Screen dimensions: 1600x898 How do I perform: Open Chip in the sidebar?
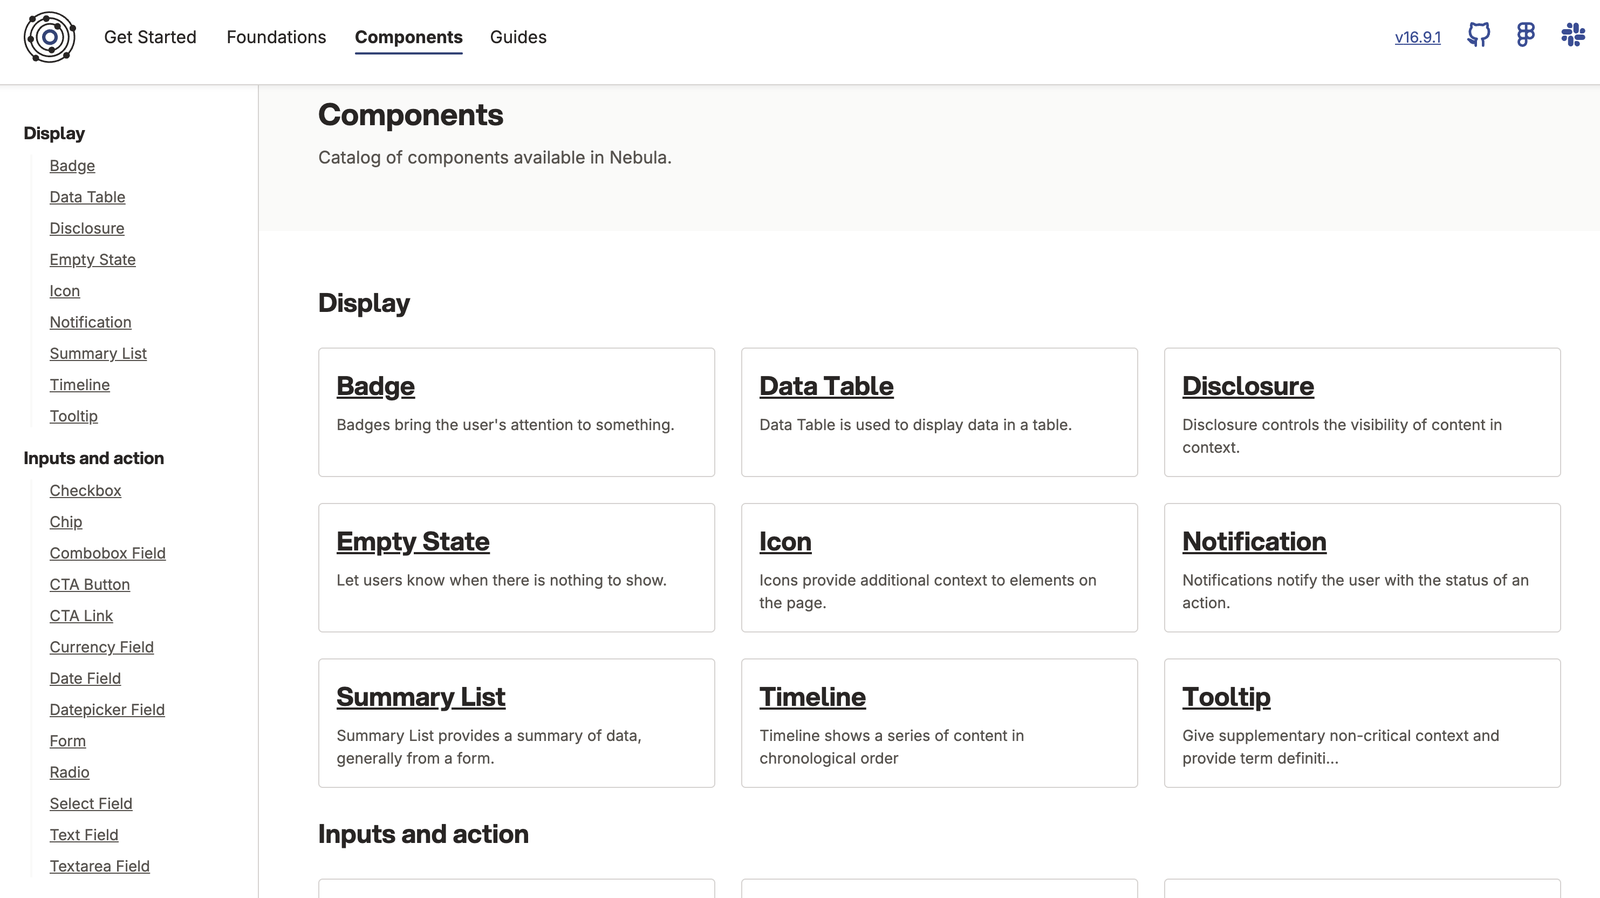(x=66, y=522)
